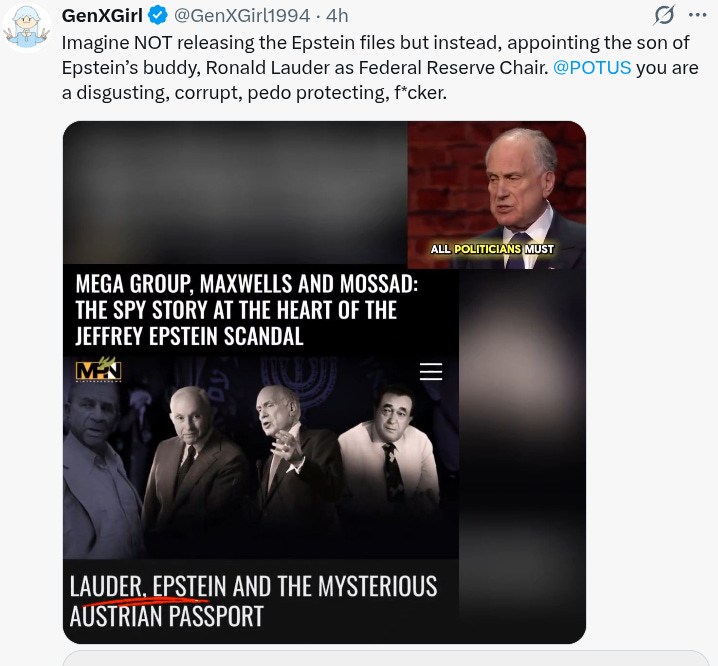
Task: Select the GenXGirl display name
Action: (102, 16)
